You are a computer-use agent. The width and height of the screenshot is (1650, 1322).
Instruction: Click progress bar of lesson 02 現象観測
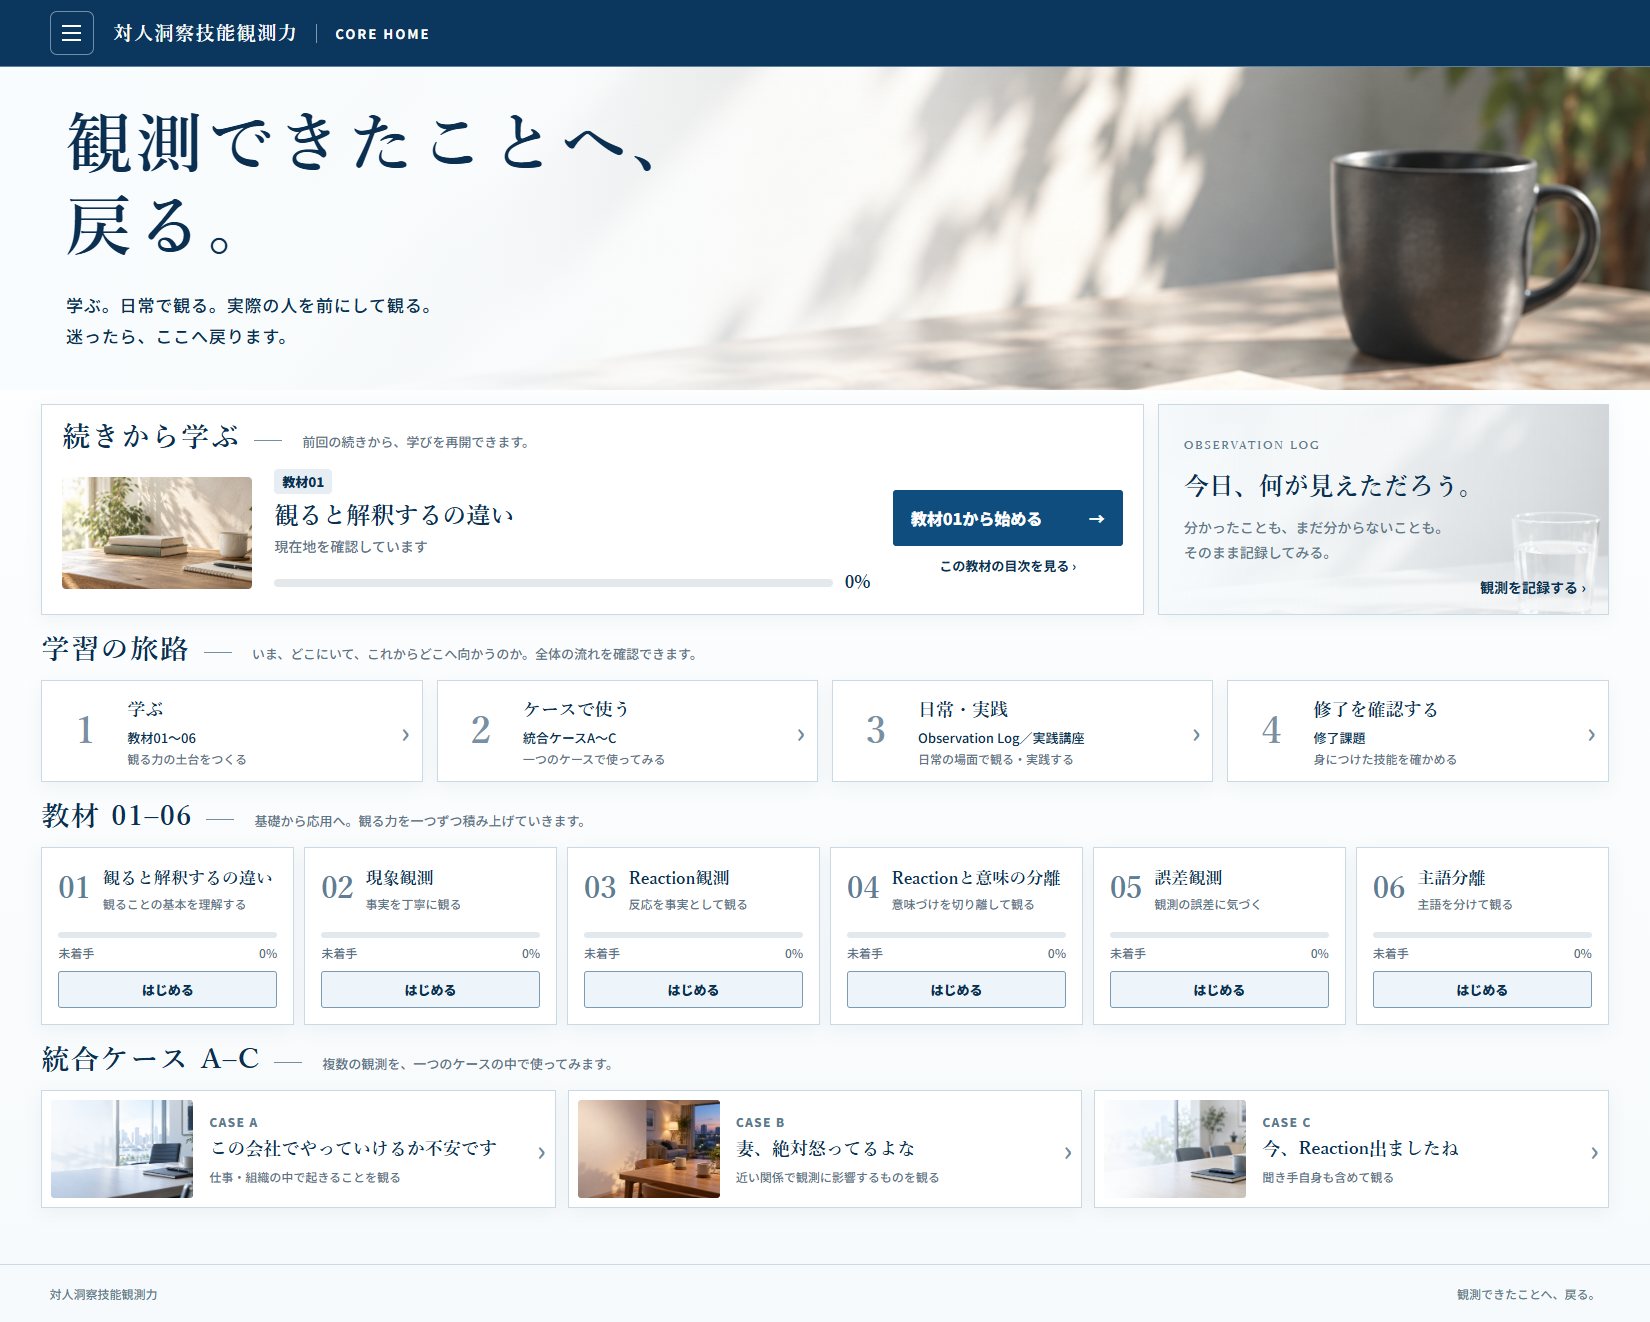pyautogui.click(x=430, y=935)
